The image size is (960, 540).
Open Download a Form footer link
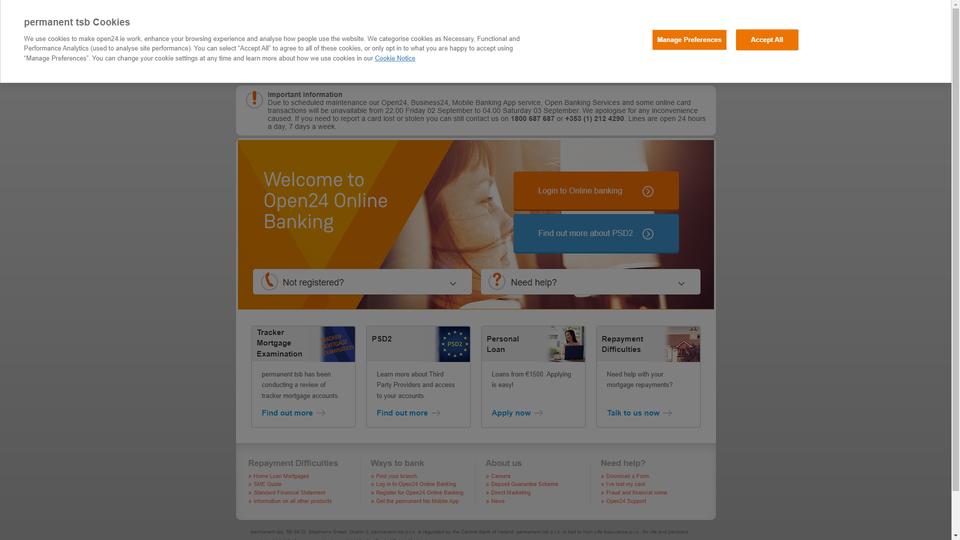click(x=627, y=476)
